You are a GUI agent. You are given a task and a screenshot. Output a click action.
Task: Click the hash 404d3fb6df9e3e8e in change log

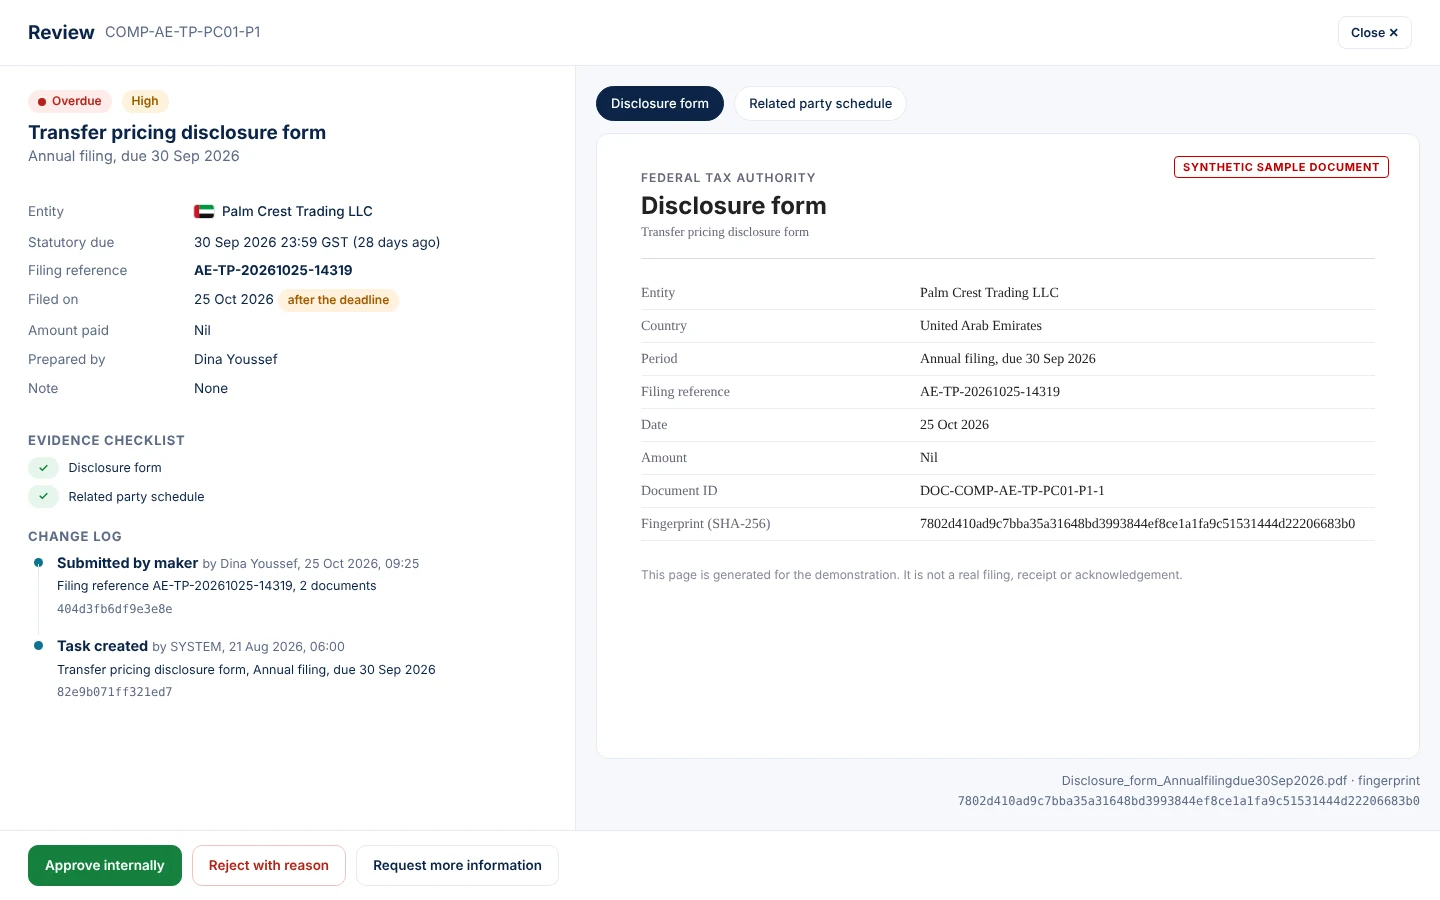(x=115, y=609)
